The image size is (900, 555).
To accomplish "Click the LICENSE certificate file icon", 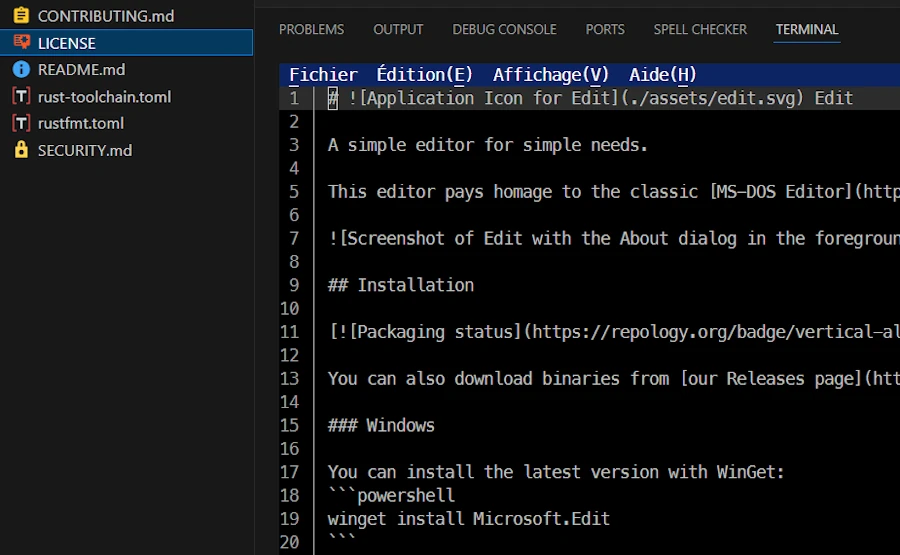I will pos(21,43).
